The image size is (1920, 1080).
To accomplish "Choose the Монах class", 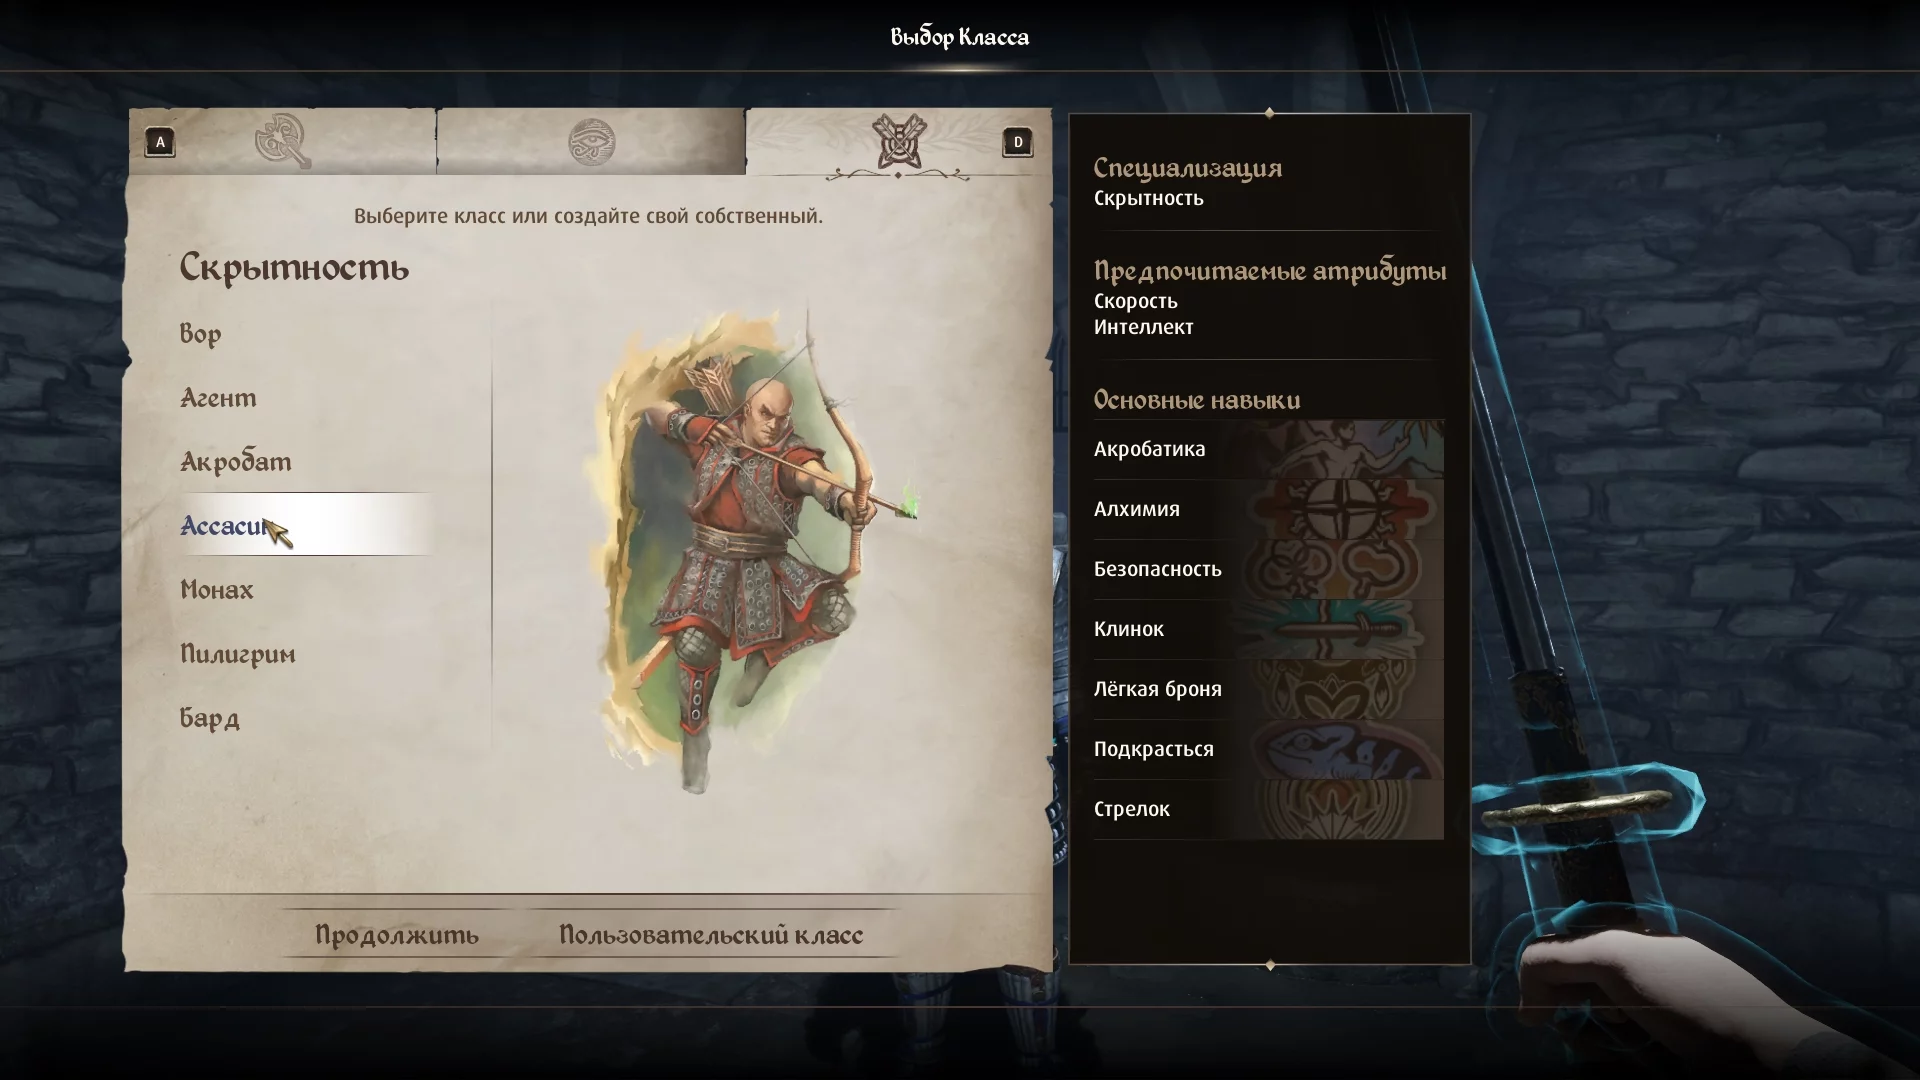I will pos(217,590).
